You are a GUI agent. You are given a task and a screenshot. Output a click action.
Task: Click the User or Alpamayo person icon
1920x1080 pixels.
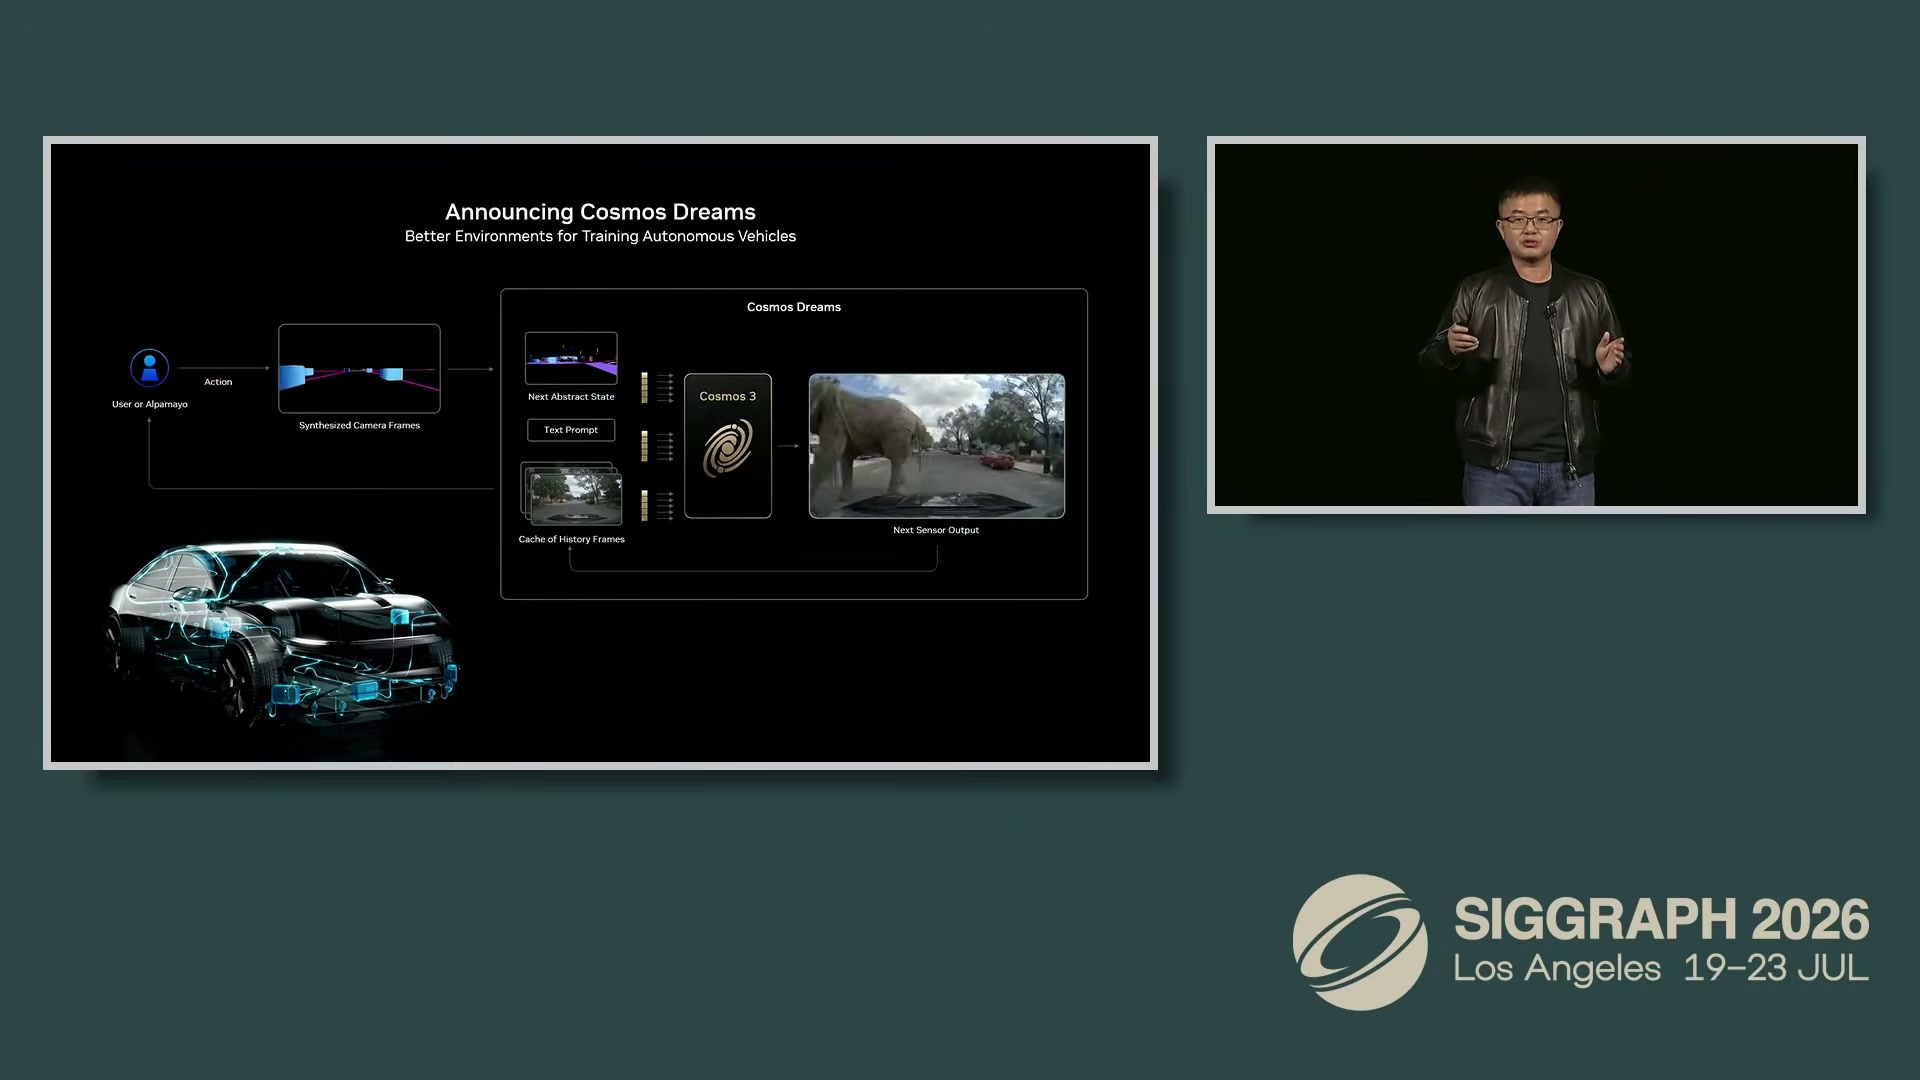pos(150,368)
